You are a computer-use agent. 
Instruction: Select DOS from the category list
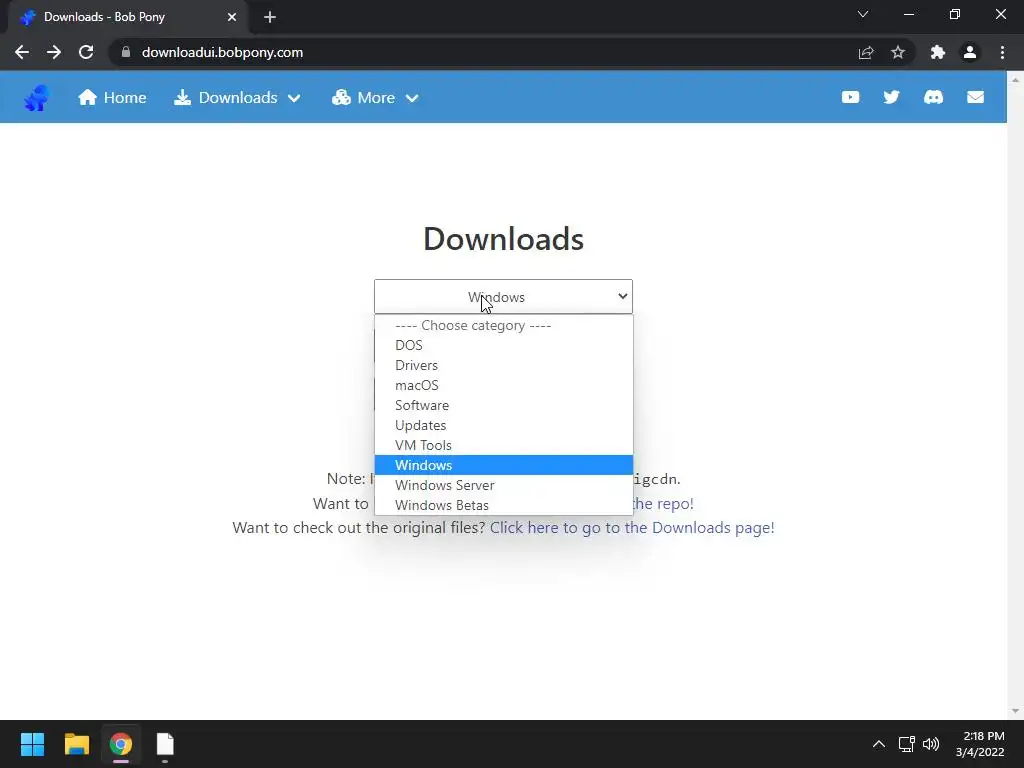(x=504, y=345)
